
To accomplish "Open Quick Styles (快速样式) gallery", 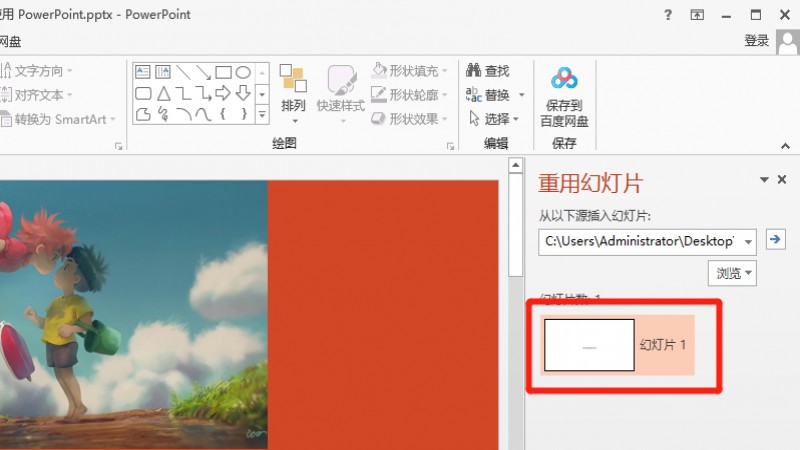I will pos(341,94).
